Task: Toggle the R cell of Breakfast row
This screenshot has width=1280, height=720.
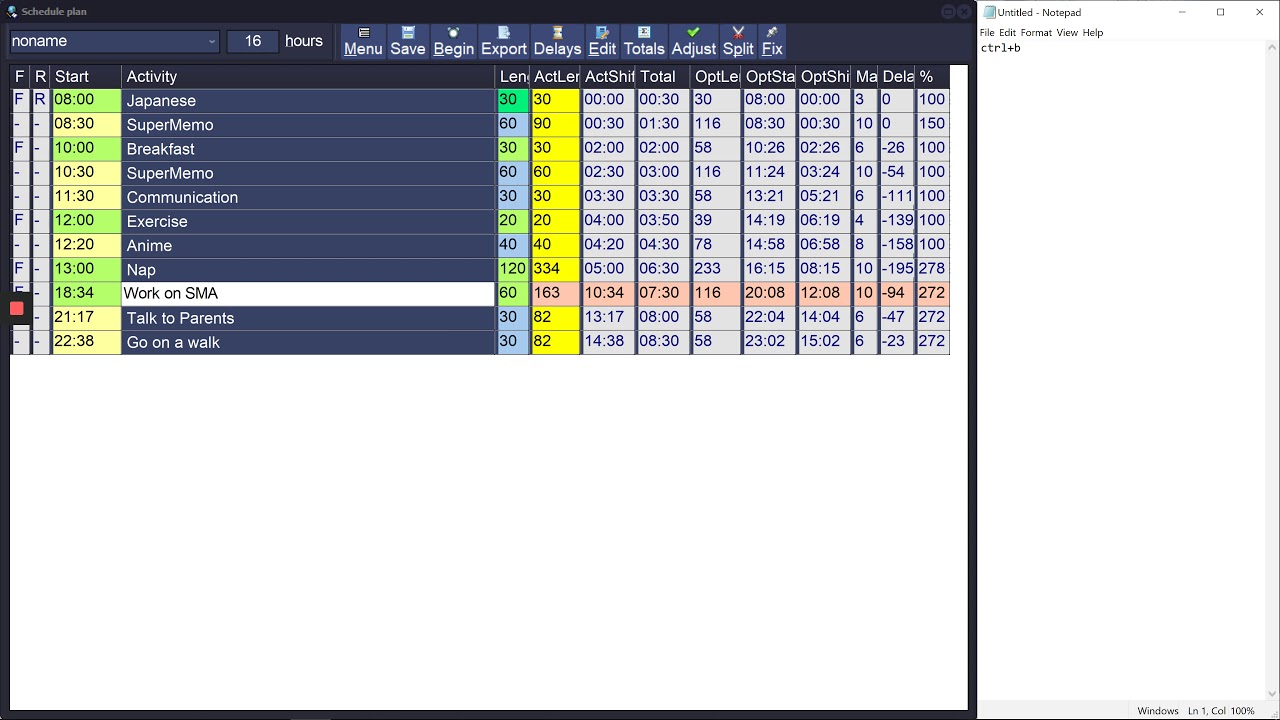Action: 40,148
